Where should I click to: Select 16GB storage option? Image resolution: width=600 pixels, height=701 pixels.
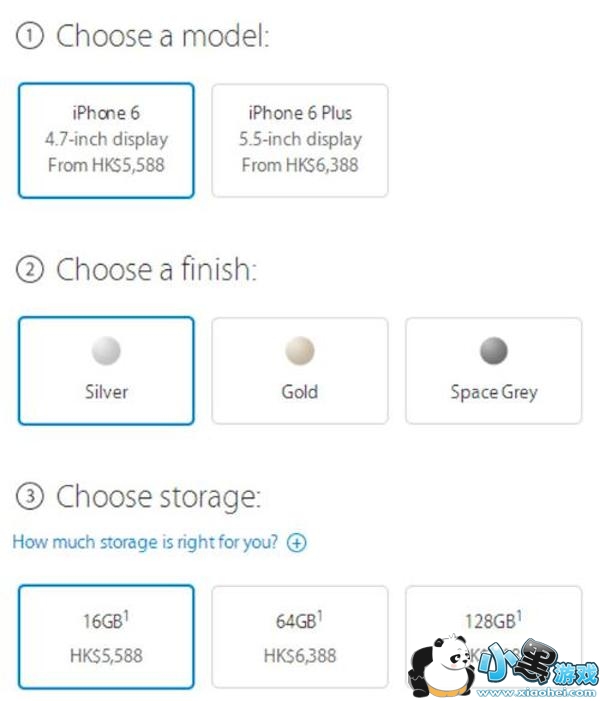(x=106, y=637)
